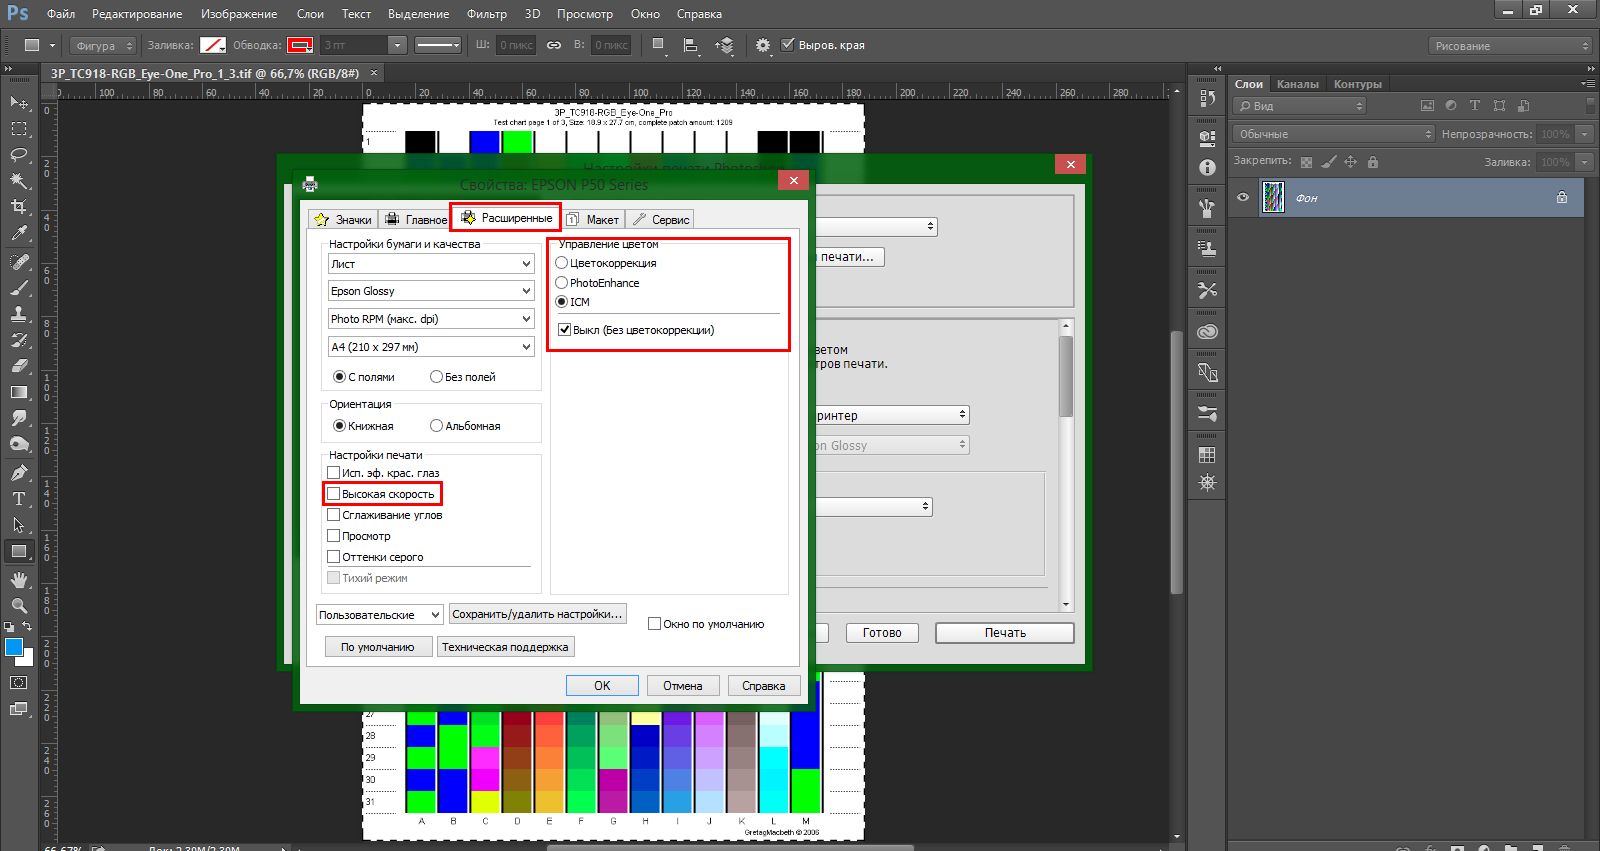This screenshot has width=1600, height=851.
Task: Switch to the Сервис tab
Action: pyautogui.click(x=661, y=220)
